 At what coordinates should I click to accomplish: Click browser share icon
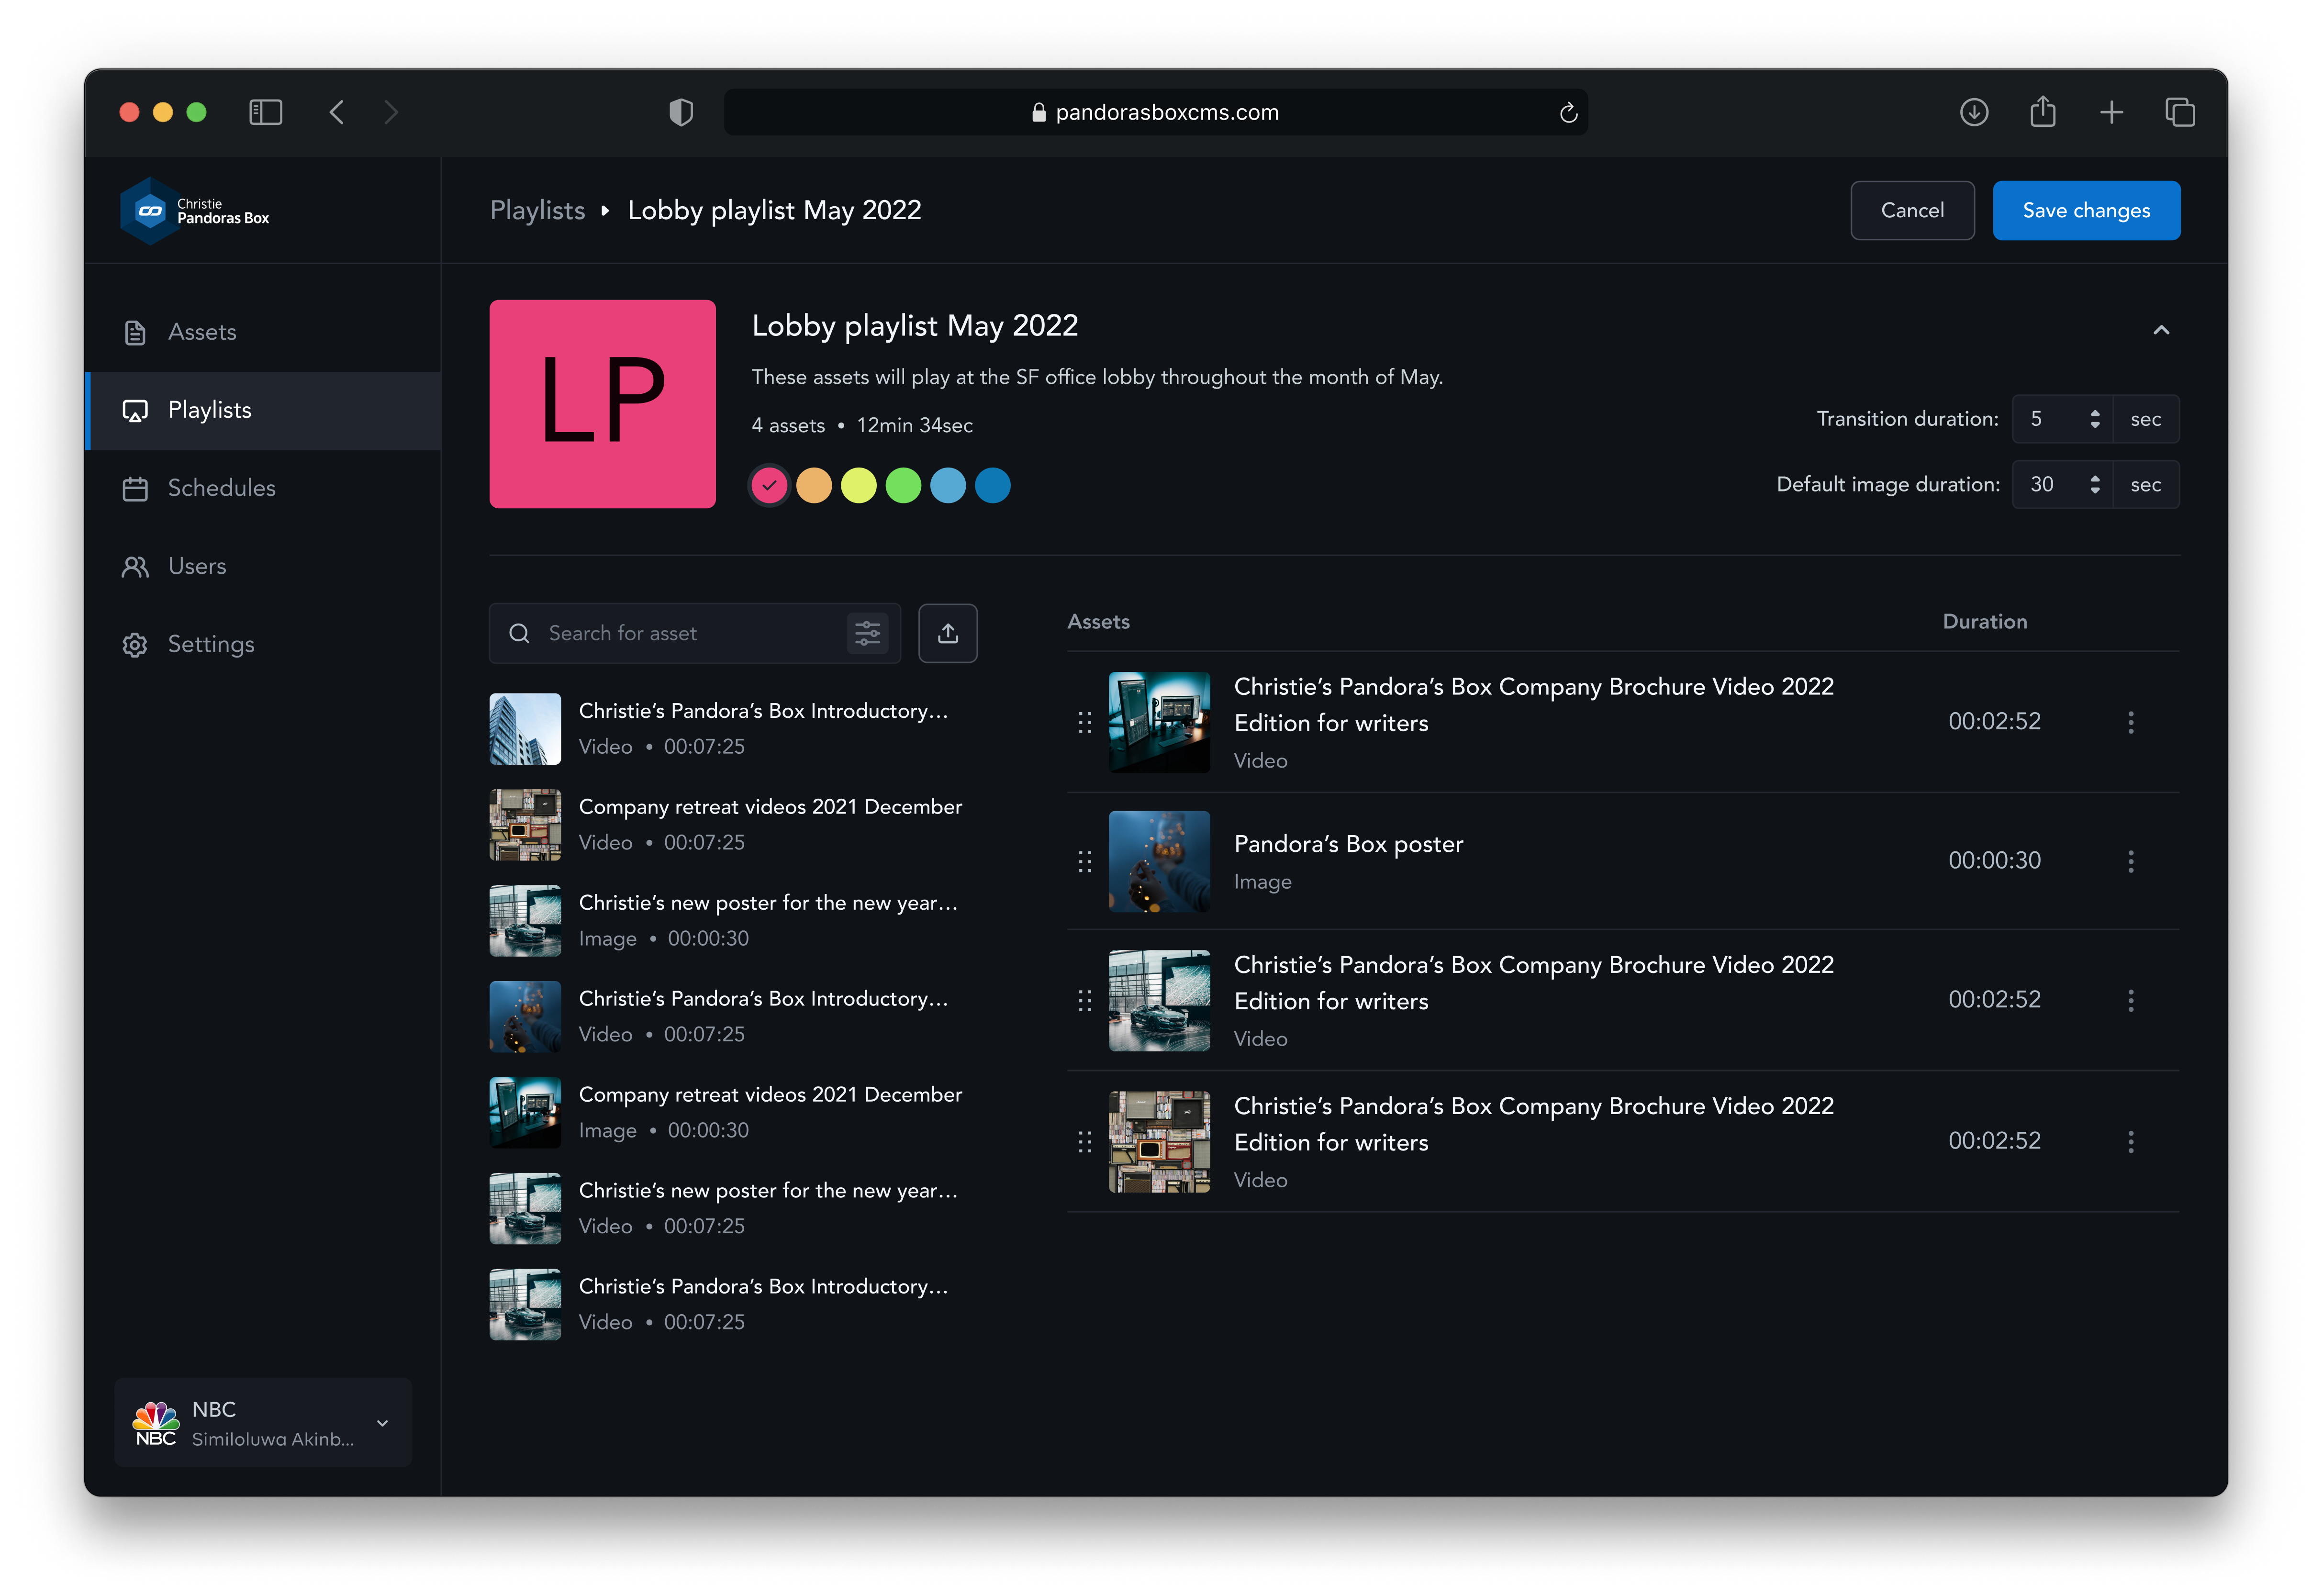coord(2042,112)
